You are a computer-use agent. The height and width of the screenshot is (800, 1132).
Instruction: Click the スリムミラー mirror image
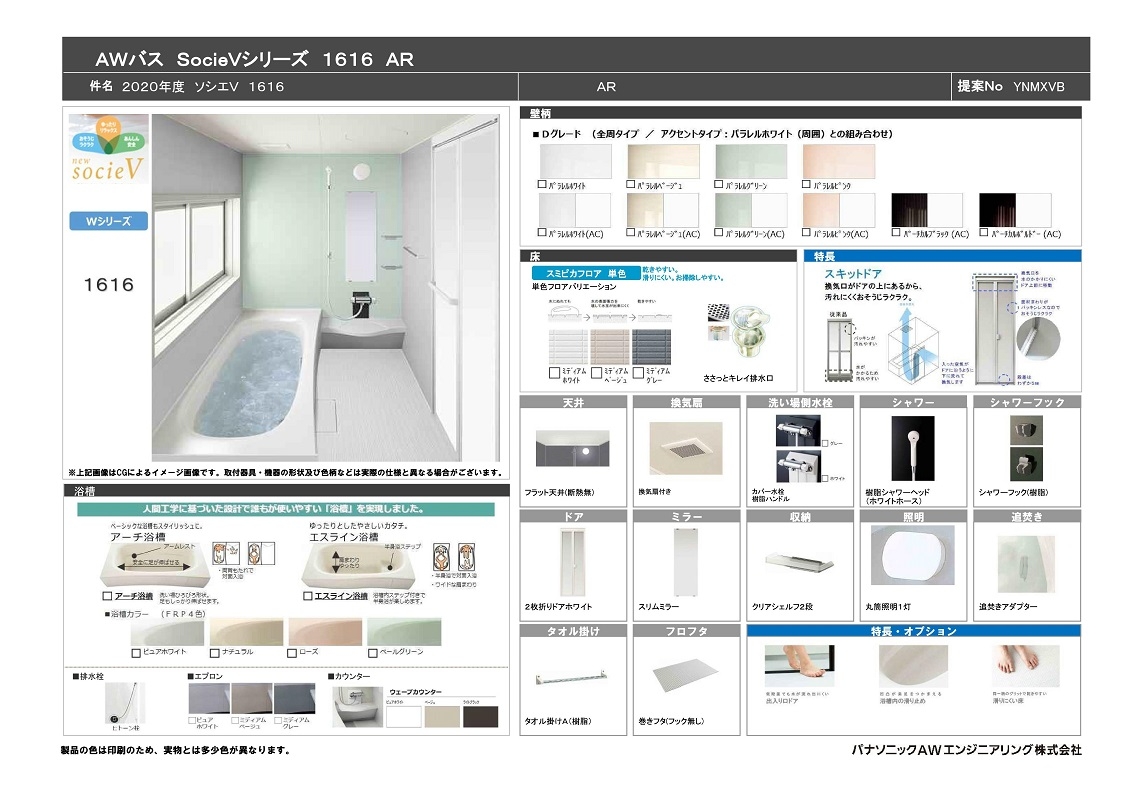pos(686,562)
